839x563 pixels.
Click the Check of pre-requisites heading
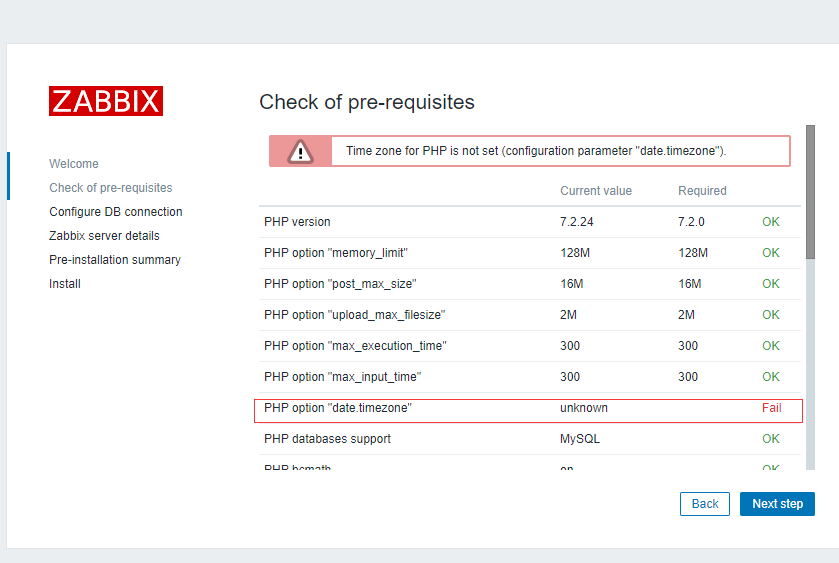click(x=366, y=102)
